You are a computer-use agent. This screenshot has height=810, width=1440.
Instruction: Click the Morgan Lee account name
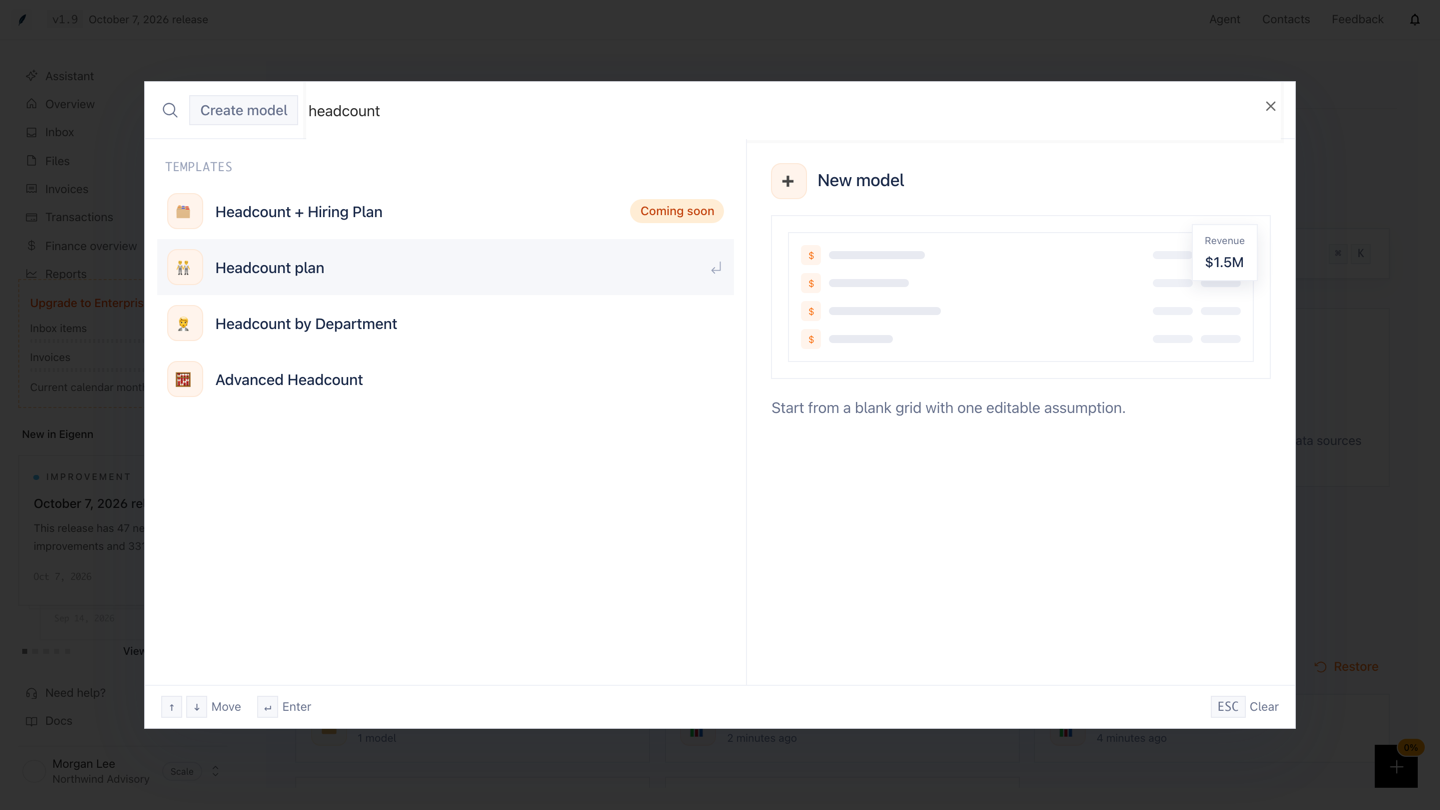(x=84, y=764)
